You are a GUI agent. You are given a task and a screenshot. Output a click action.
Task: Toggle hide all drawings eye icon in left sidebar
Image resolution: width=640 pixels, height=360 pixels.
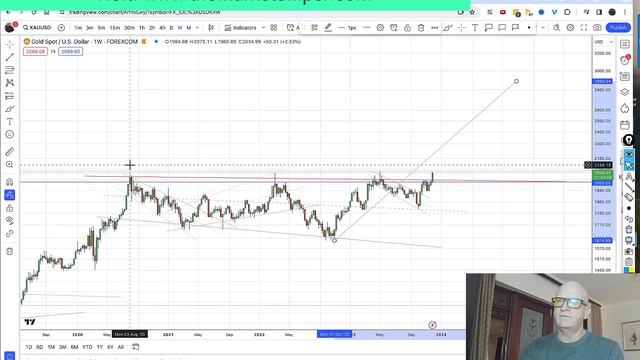tap(10, 221)
